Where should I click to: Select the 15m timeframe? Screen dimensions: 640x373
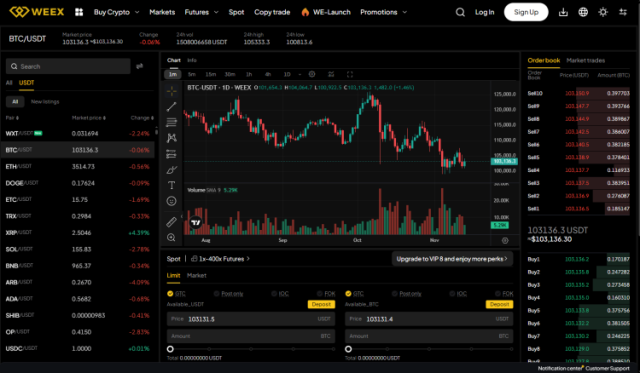coord(211,74)
